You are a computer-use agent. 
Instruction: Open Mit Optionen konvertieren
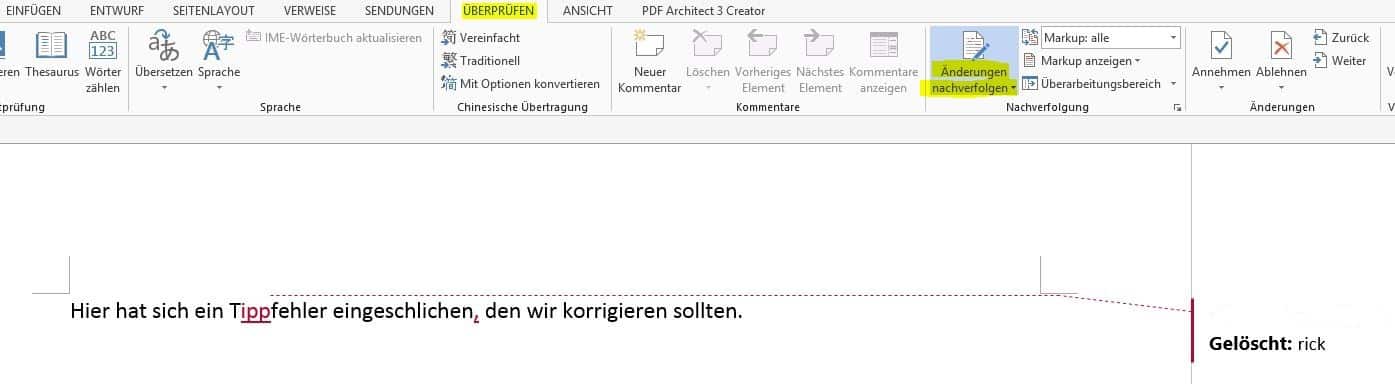pos(521,84)
